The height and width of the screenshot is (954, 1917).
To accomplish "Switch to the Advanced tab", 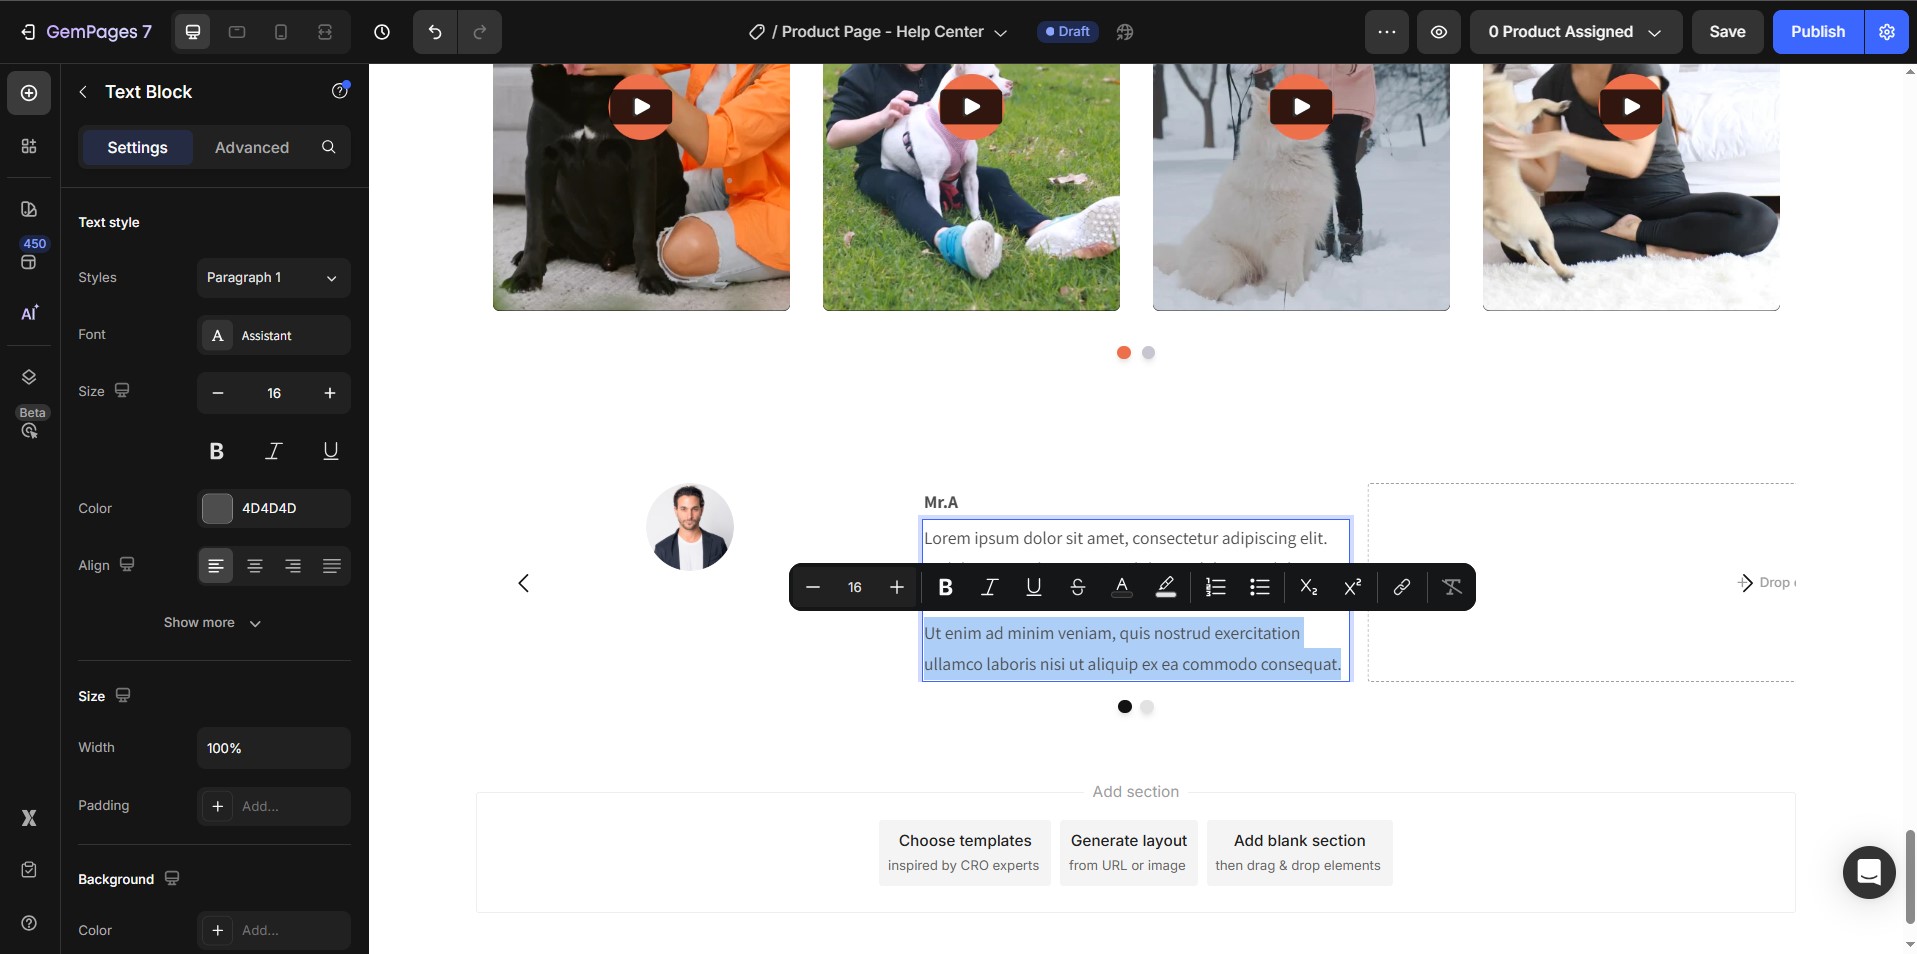I will coord(252,148).
